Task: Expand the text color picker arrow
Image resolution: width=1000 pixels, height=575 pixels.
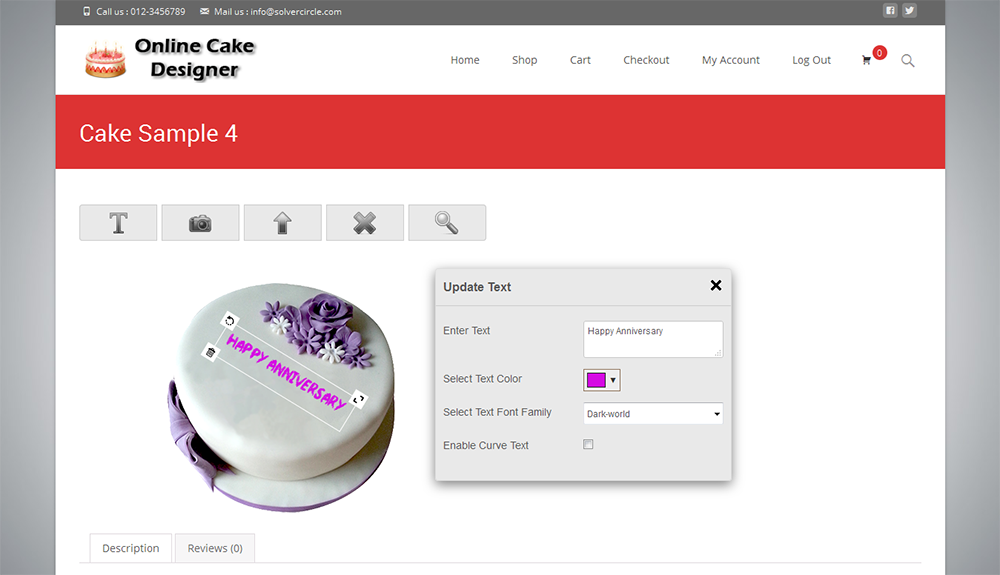Action: [x=613, y=381]
